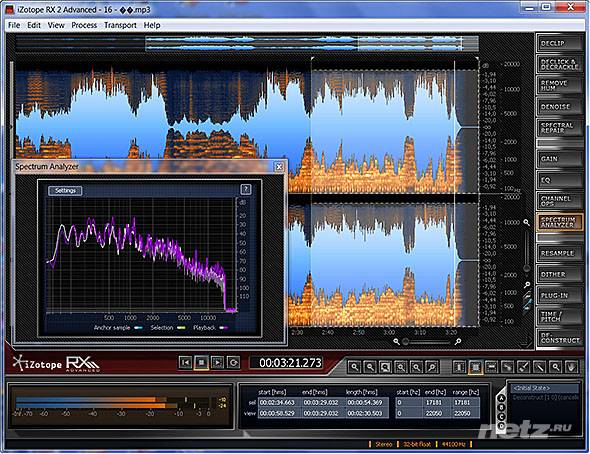
Task: Click the 3:00 timeline ruler mark
Action: [x=389, y=333]
